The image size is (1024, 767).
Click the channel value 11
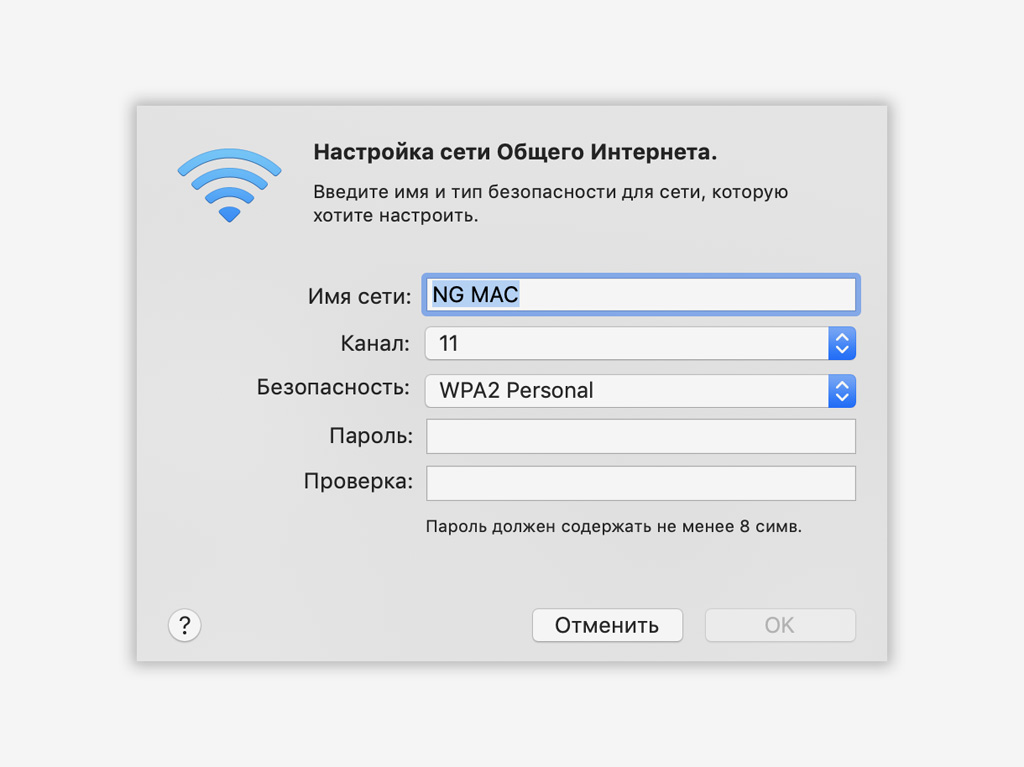pyautogui.click(x=449, y=343)
